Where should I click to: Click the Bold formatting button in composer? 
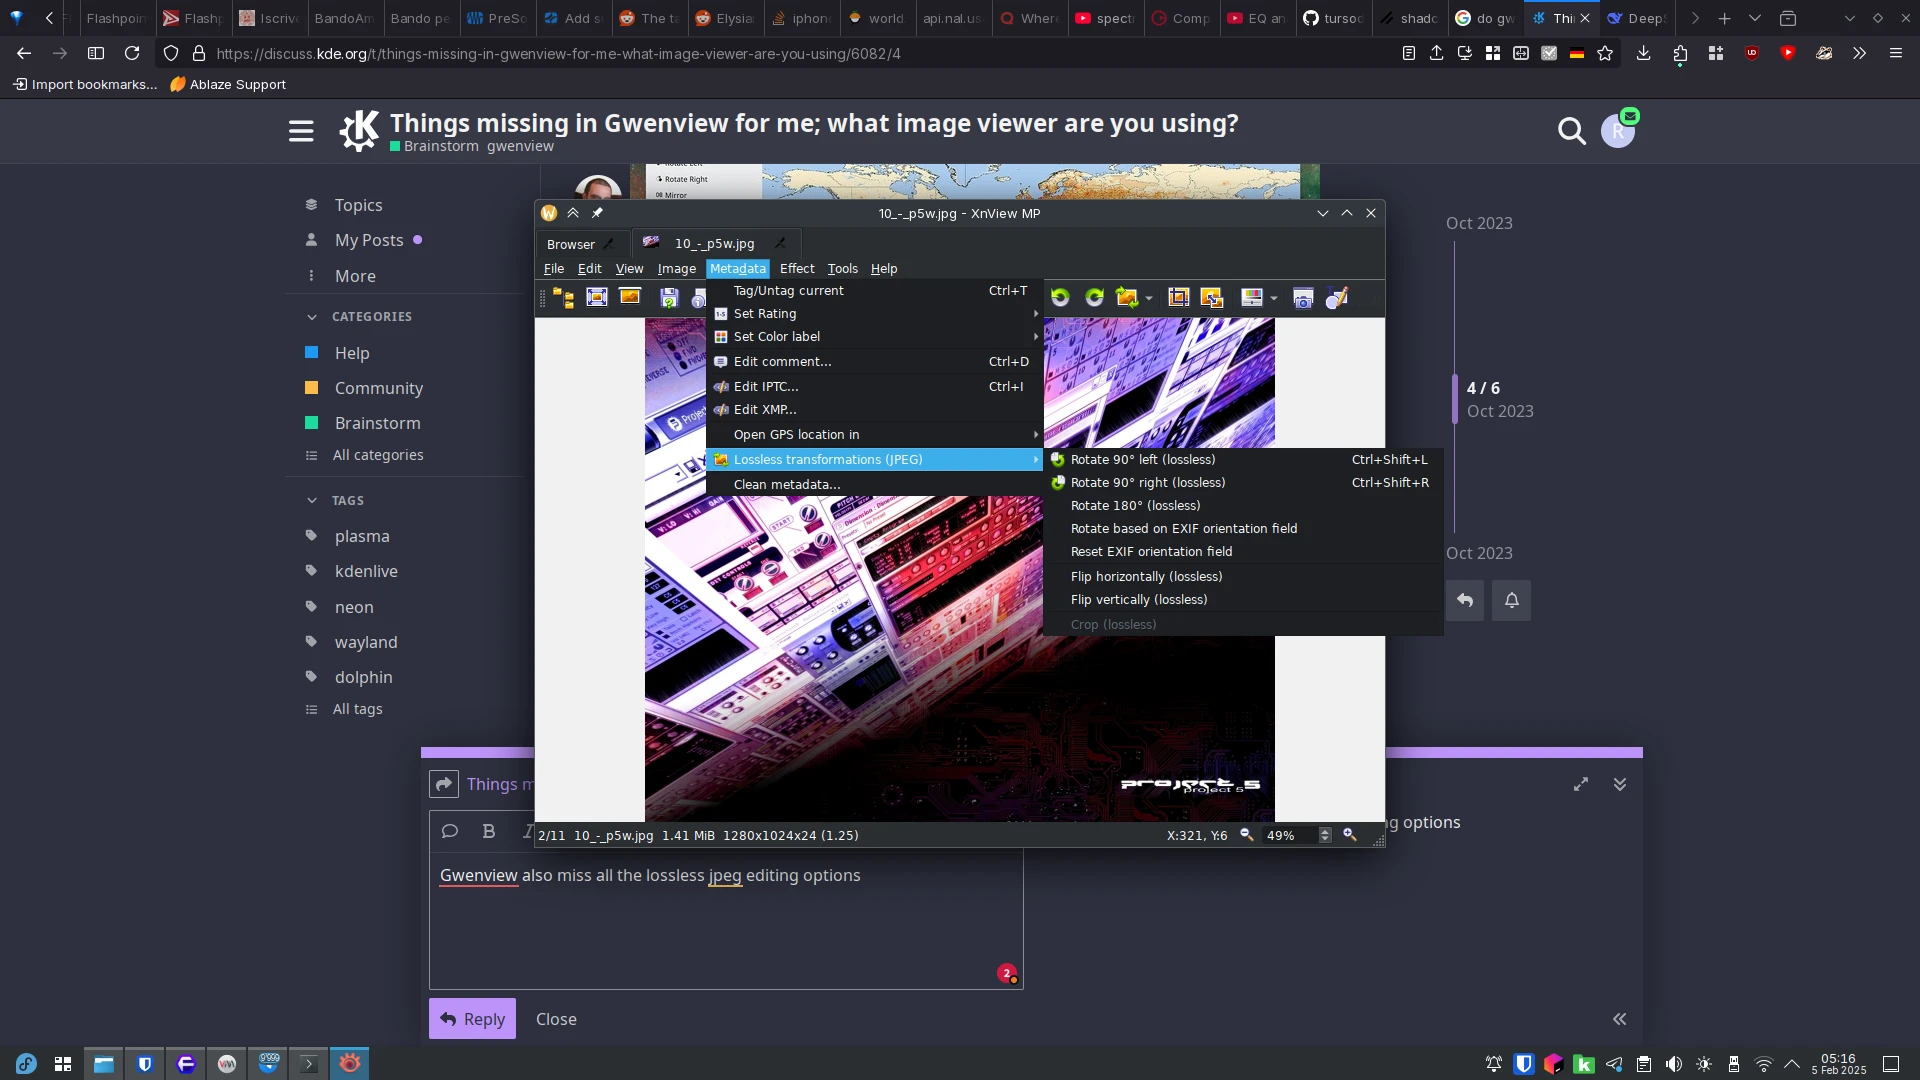[488, 831]
